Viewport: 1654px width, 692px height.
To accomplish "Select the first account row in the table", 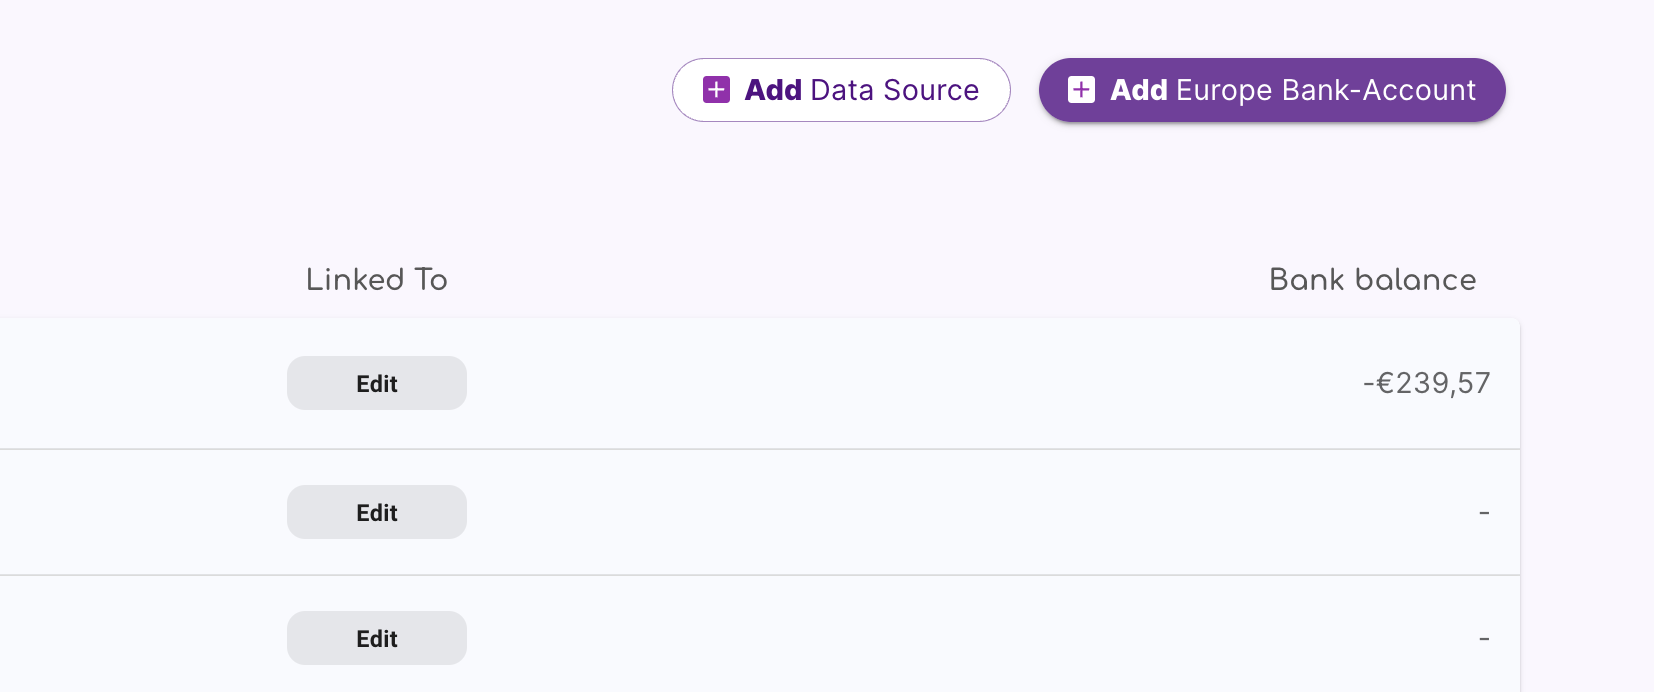I will [x=850, y=384].
